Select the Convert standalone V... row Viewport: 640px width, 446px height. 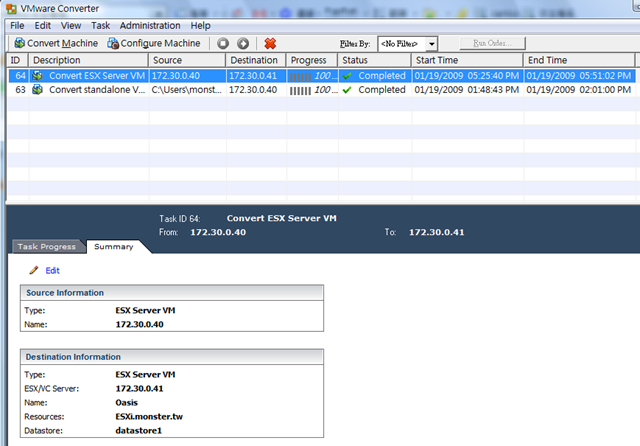pyautogui.click(x=322, y=90)
